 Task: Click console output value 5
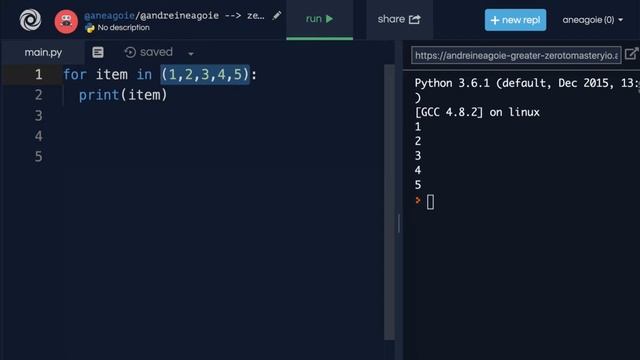tap(418, 185)
